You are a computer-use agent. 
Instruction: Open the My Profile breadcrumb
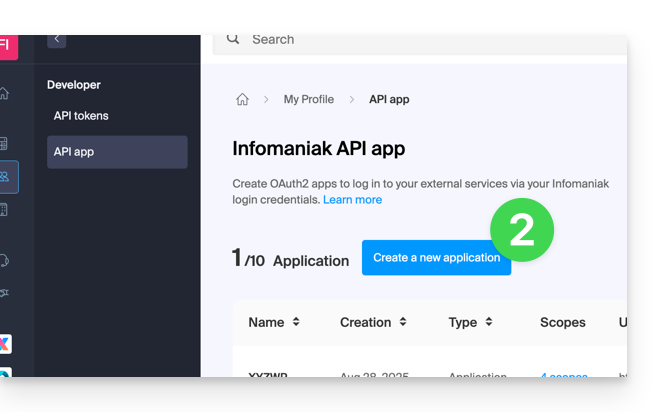click(309, 99)
